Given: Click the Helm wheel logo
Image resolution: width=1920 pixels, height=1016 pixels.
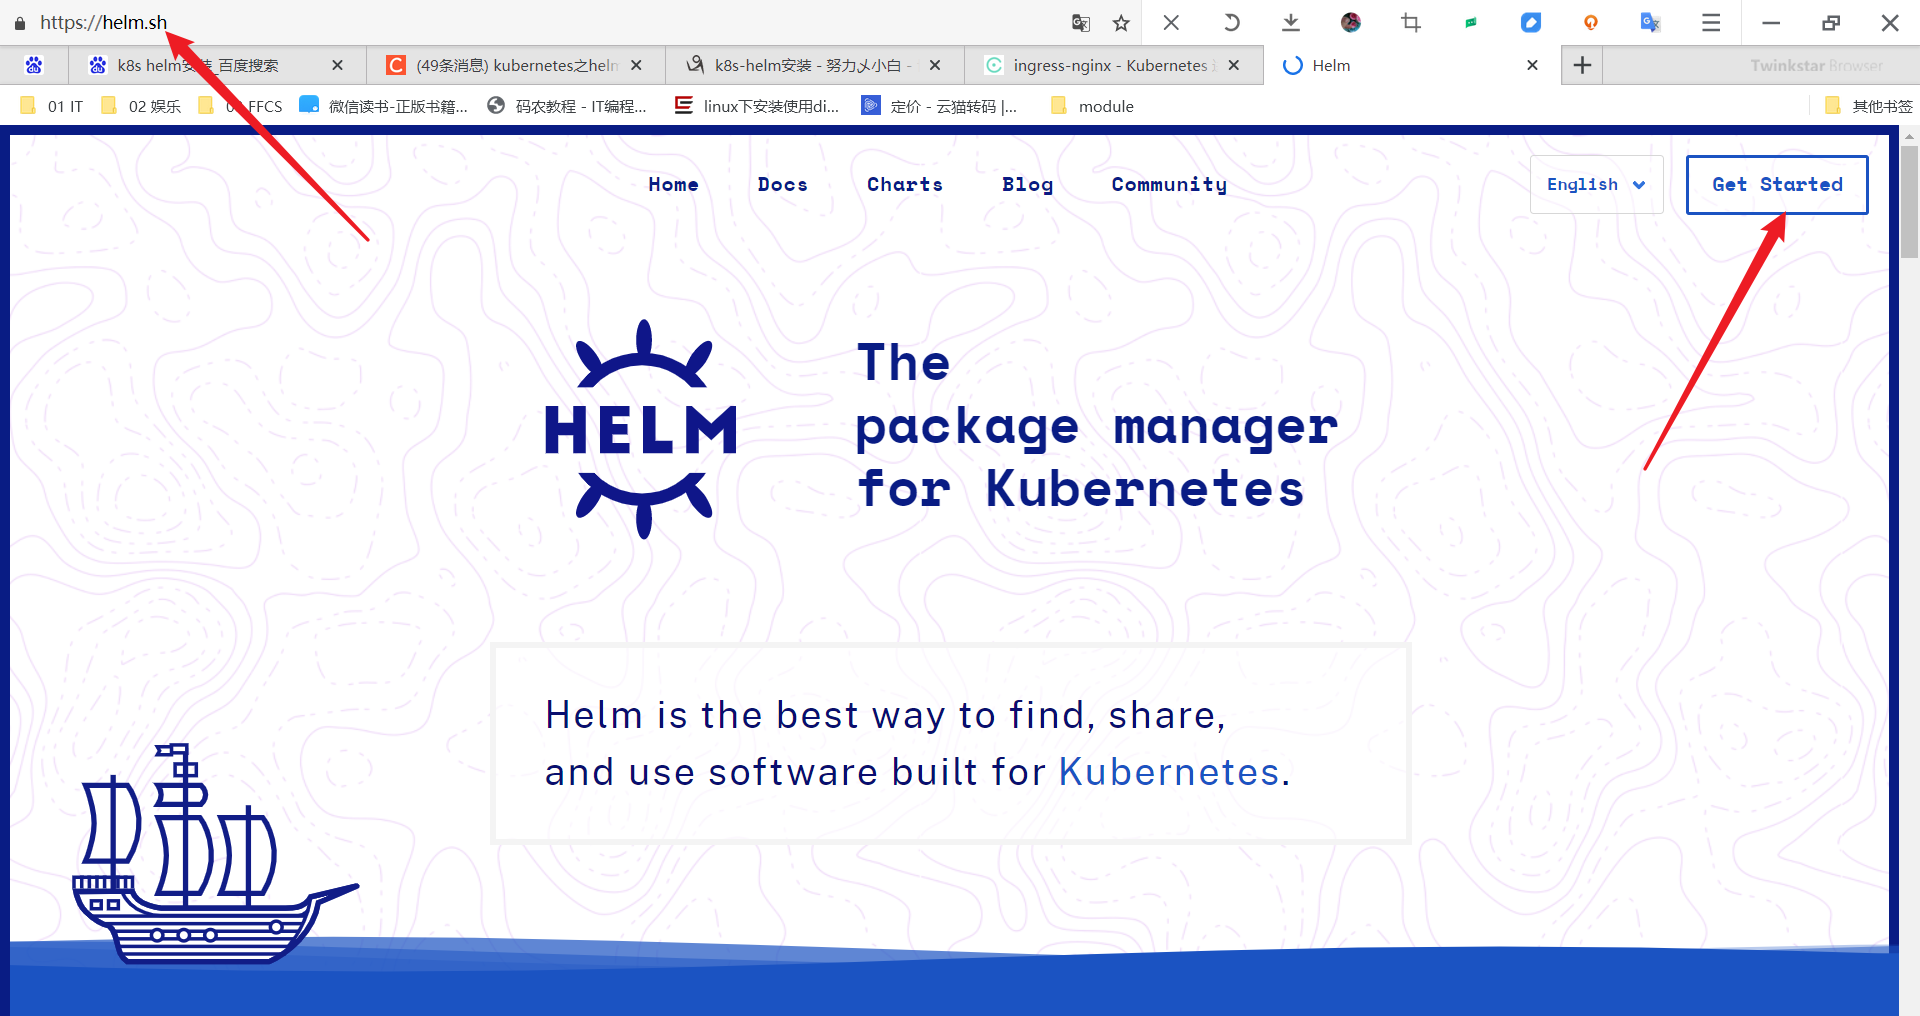Looking at the screenshot, I should point(641,429).
